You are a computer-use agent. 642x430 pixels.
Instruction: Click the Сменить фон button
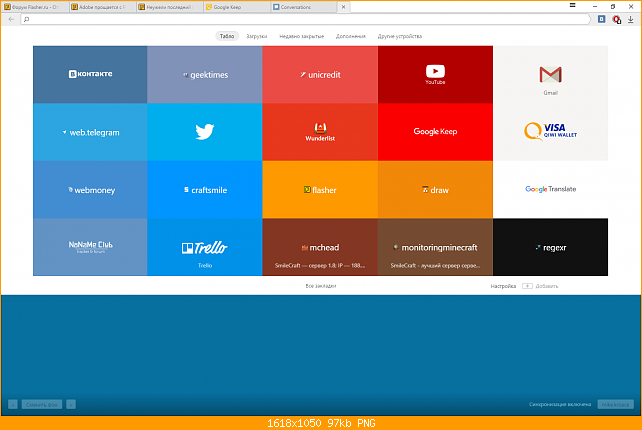point(42,405)
